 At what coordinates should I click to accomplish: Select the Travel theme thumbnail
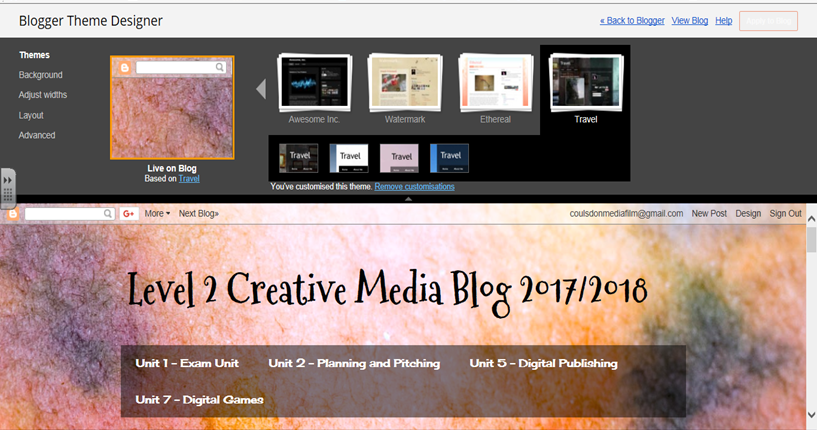pyautogui.click(x=586, y=83)
